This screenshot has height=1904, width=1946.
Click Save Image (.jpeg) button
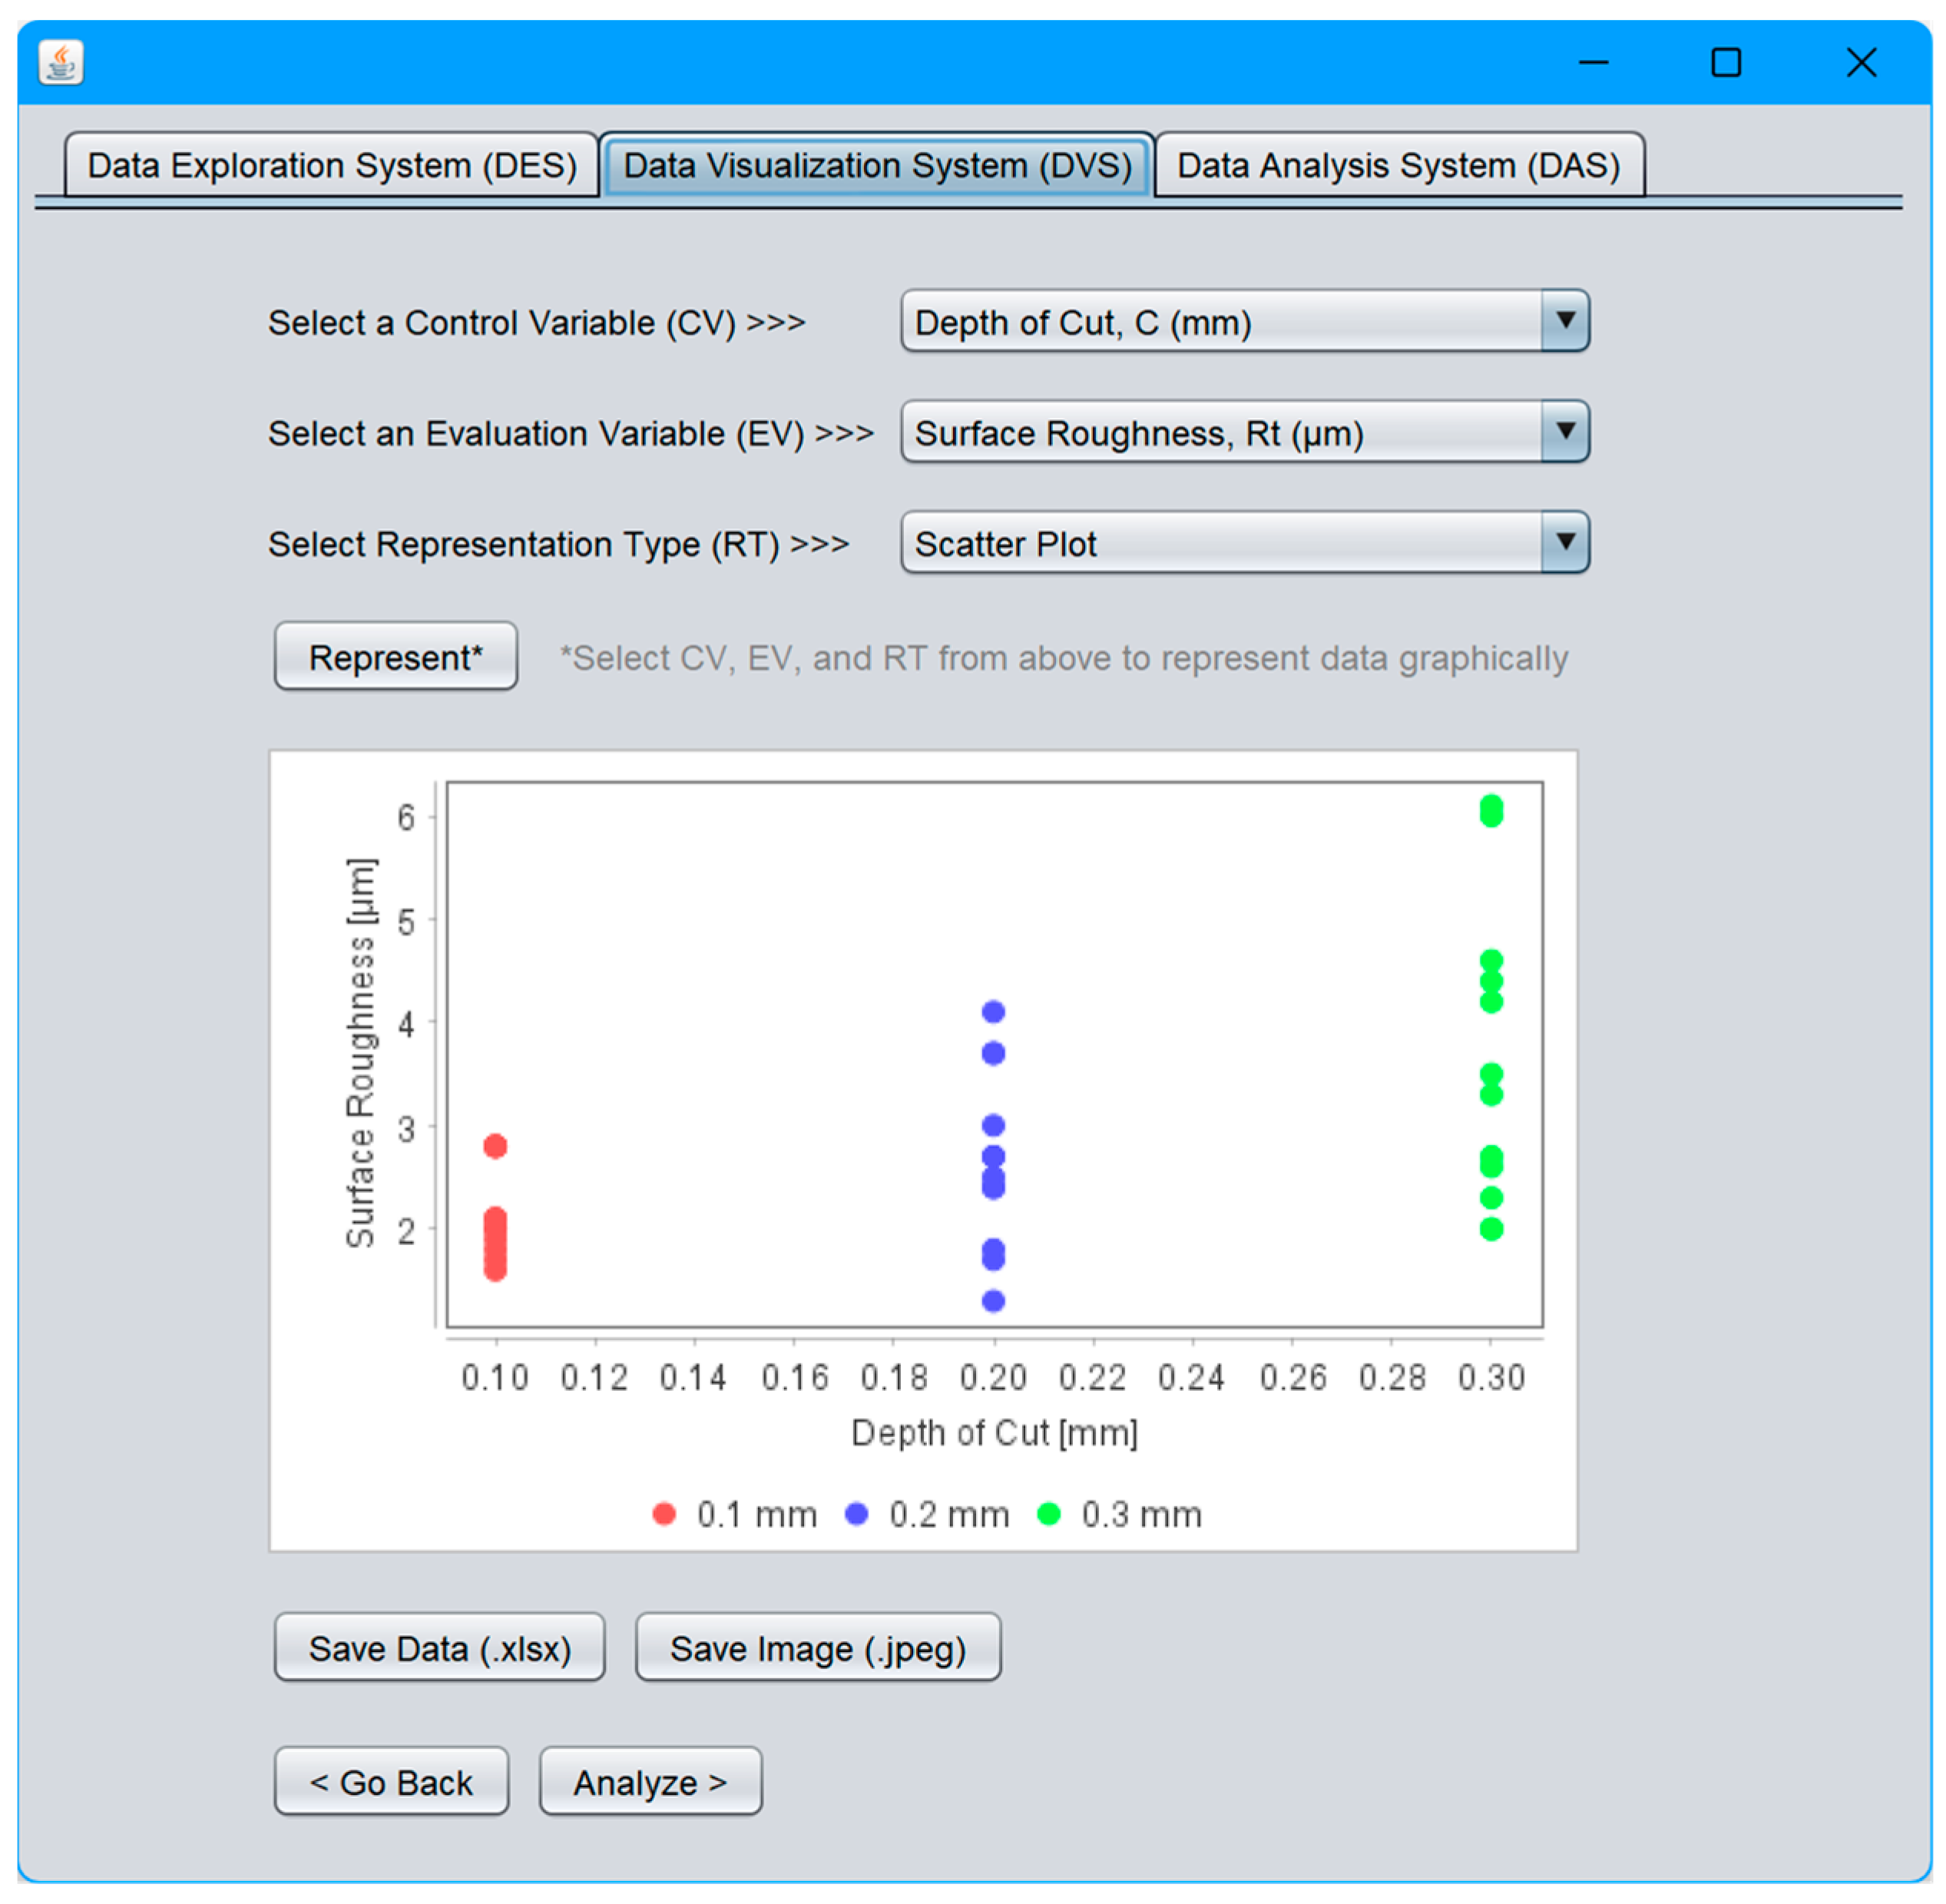click(817, 1648)
